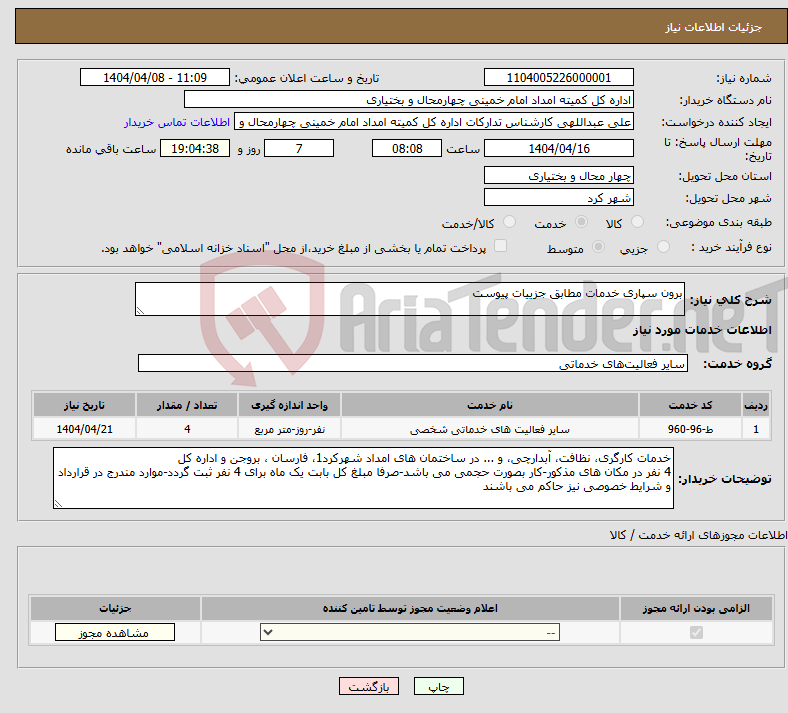Viewport: 788px width, 713px height.
Task: Click cell سایر فعالیت های خدماتی شخصی
Action: pyautogui.click(x=489, y=429)
